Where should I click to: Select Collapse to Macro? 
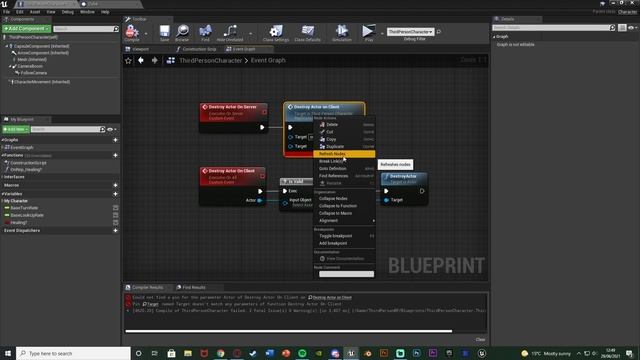pyautogui.click(x=344, y=213)
